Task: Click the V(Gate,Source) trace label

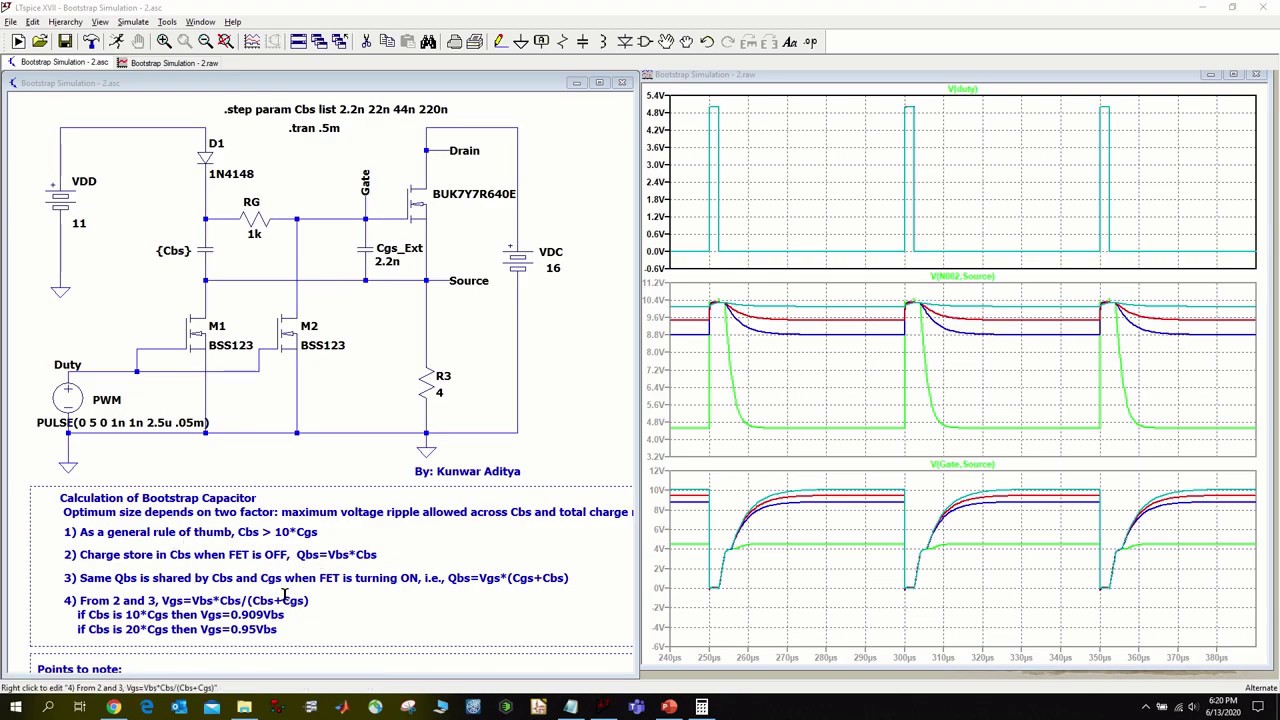Action: (962, 464)
